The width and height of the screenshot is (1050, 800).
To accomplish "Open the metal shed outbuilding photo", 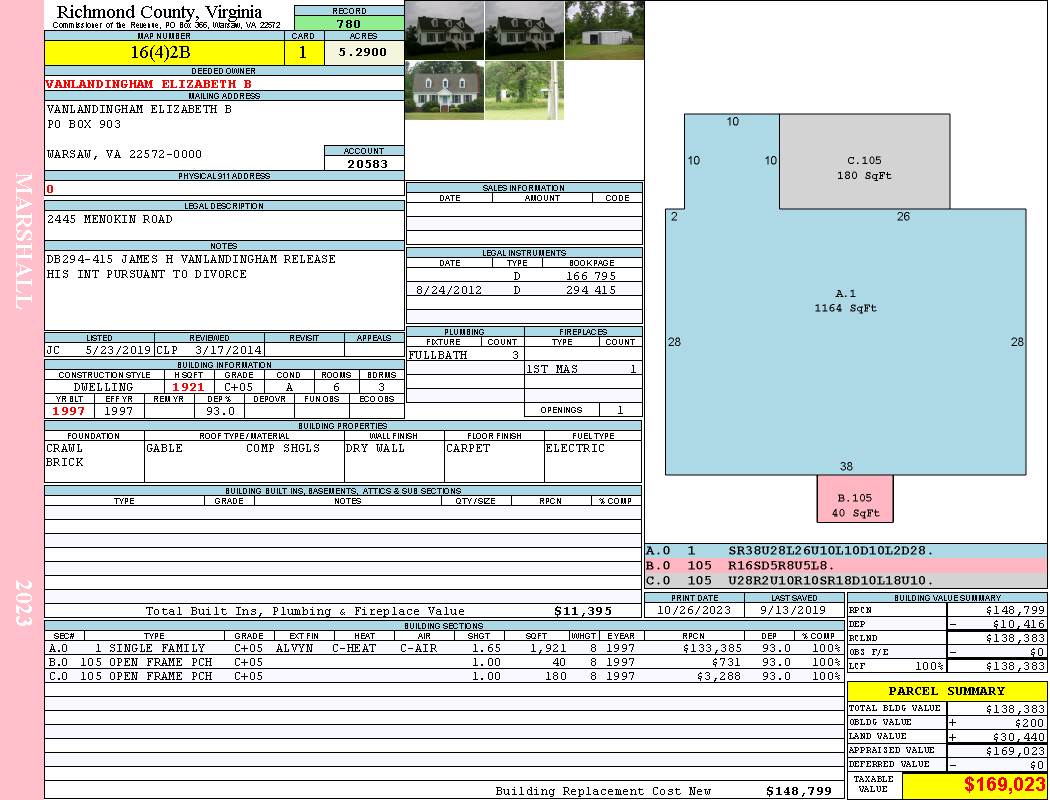I will (x=605, y=30).
